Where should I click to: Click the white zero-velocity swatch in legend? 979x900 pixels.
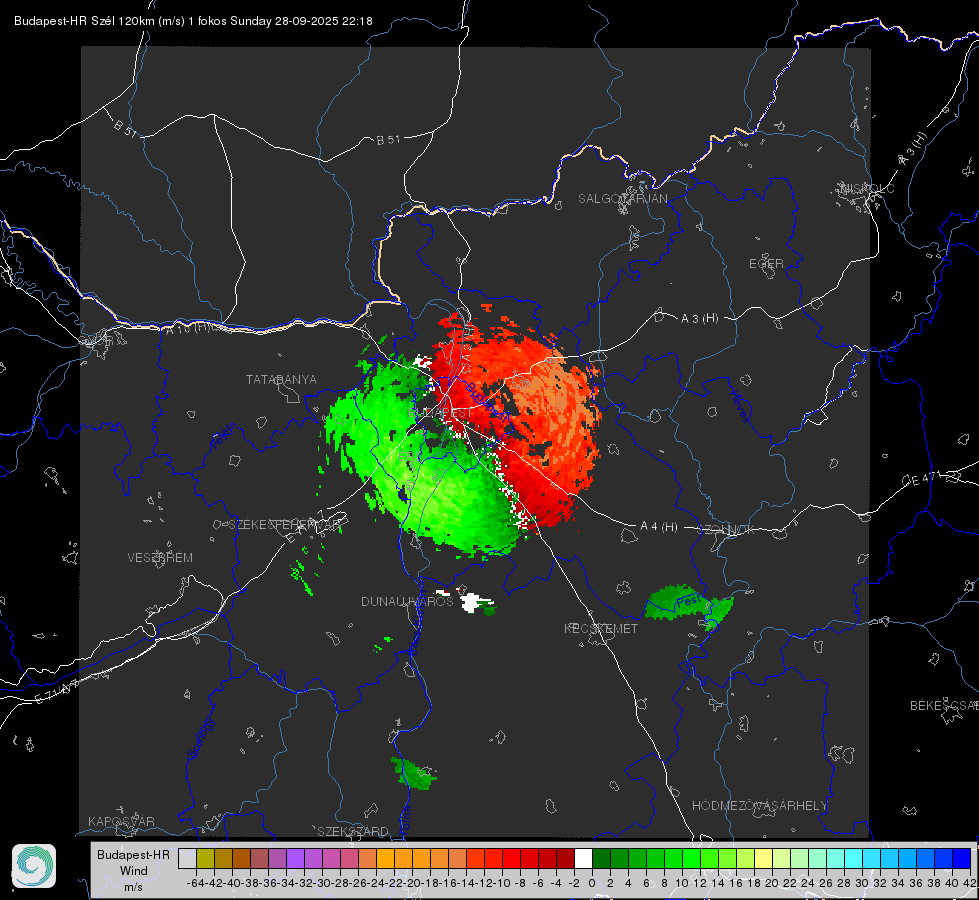[583, 858]
